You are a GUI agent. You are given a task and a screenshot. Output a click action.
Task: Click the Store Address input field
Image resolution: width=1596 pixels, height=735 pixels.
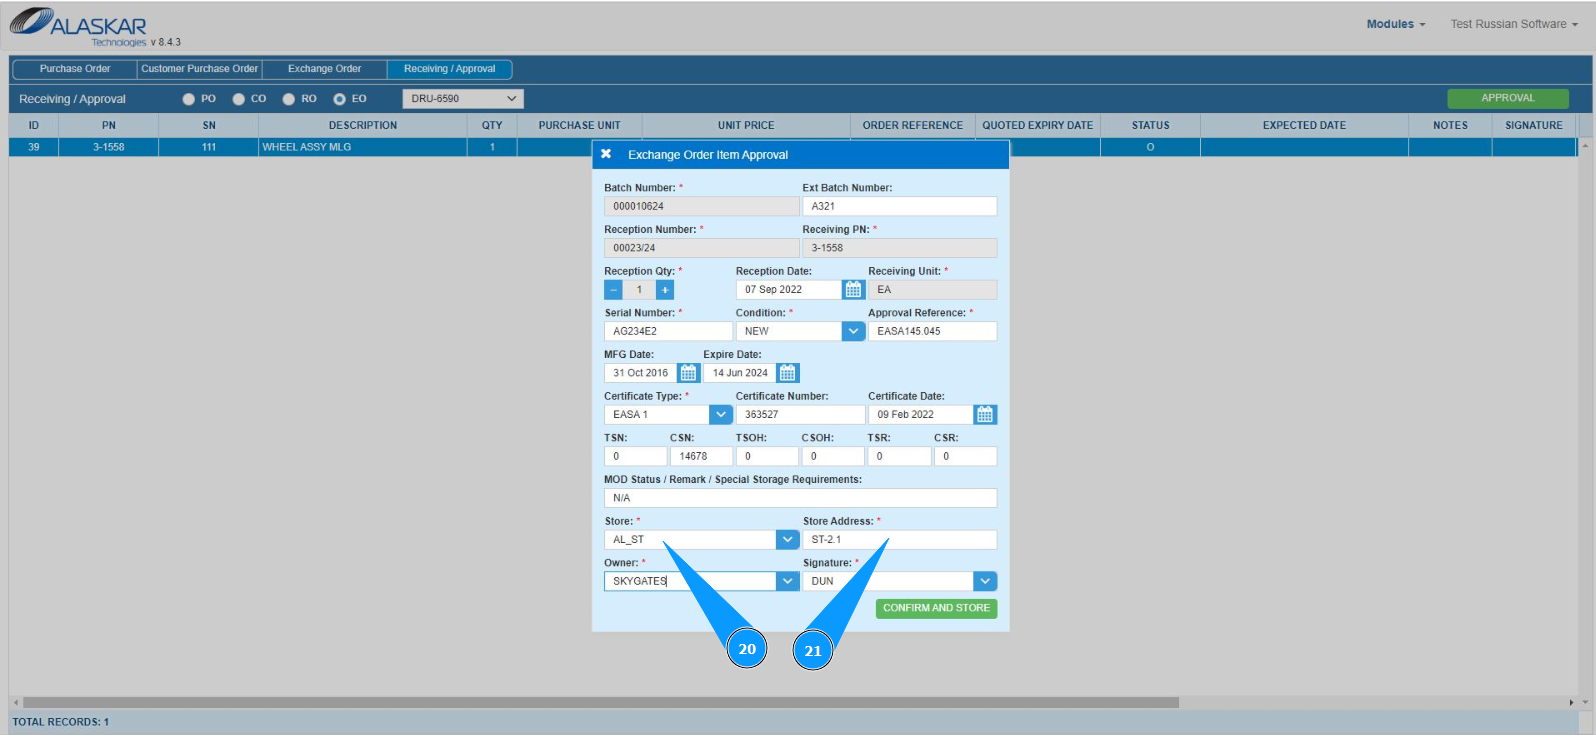[x=899, y=539]
